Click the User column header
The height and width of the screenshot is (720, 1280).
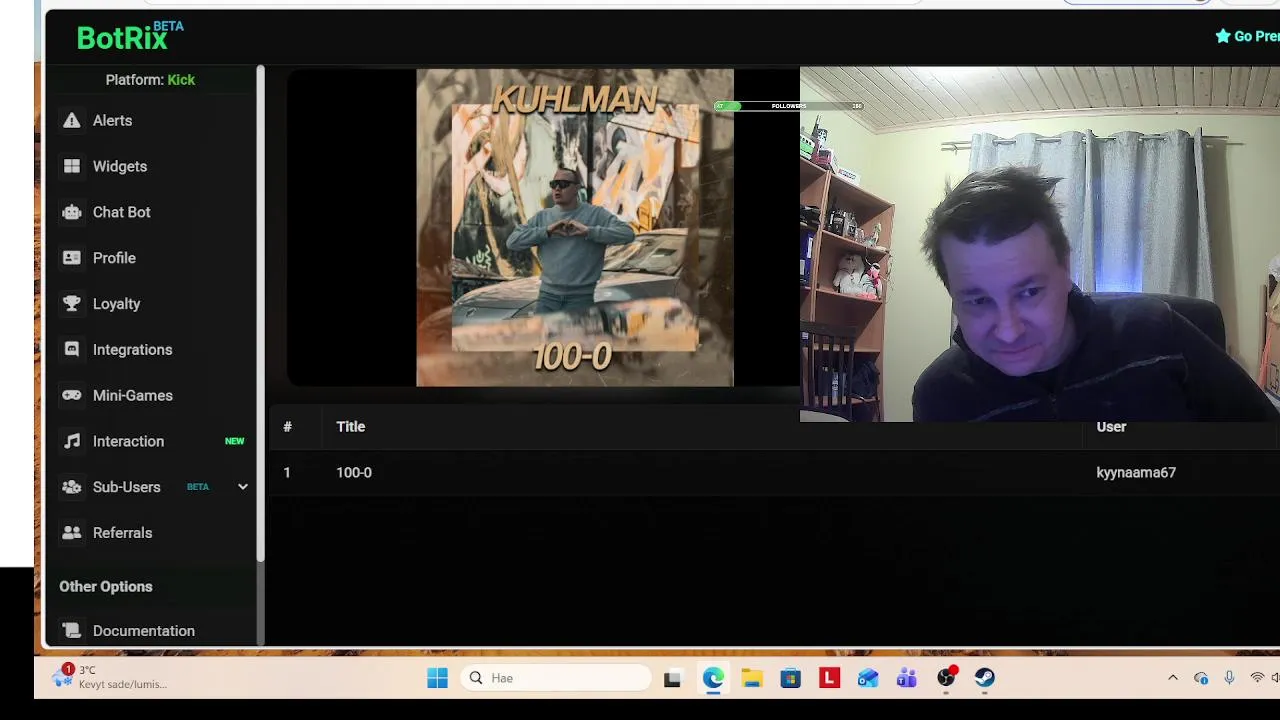coord(1111,427)
